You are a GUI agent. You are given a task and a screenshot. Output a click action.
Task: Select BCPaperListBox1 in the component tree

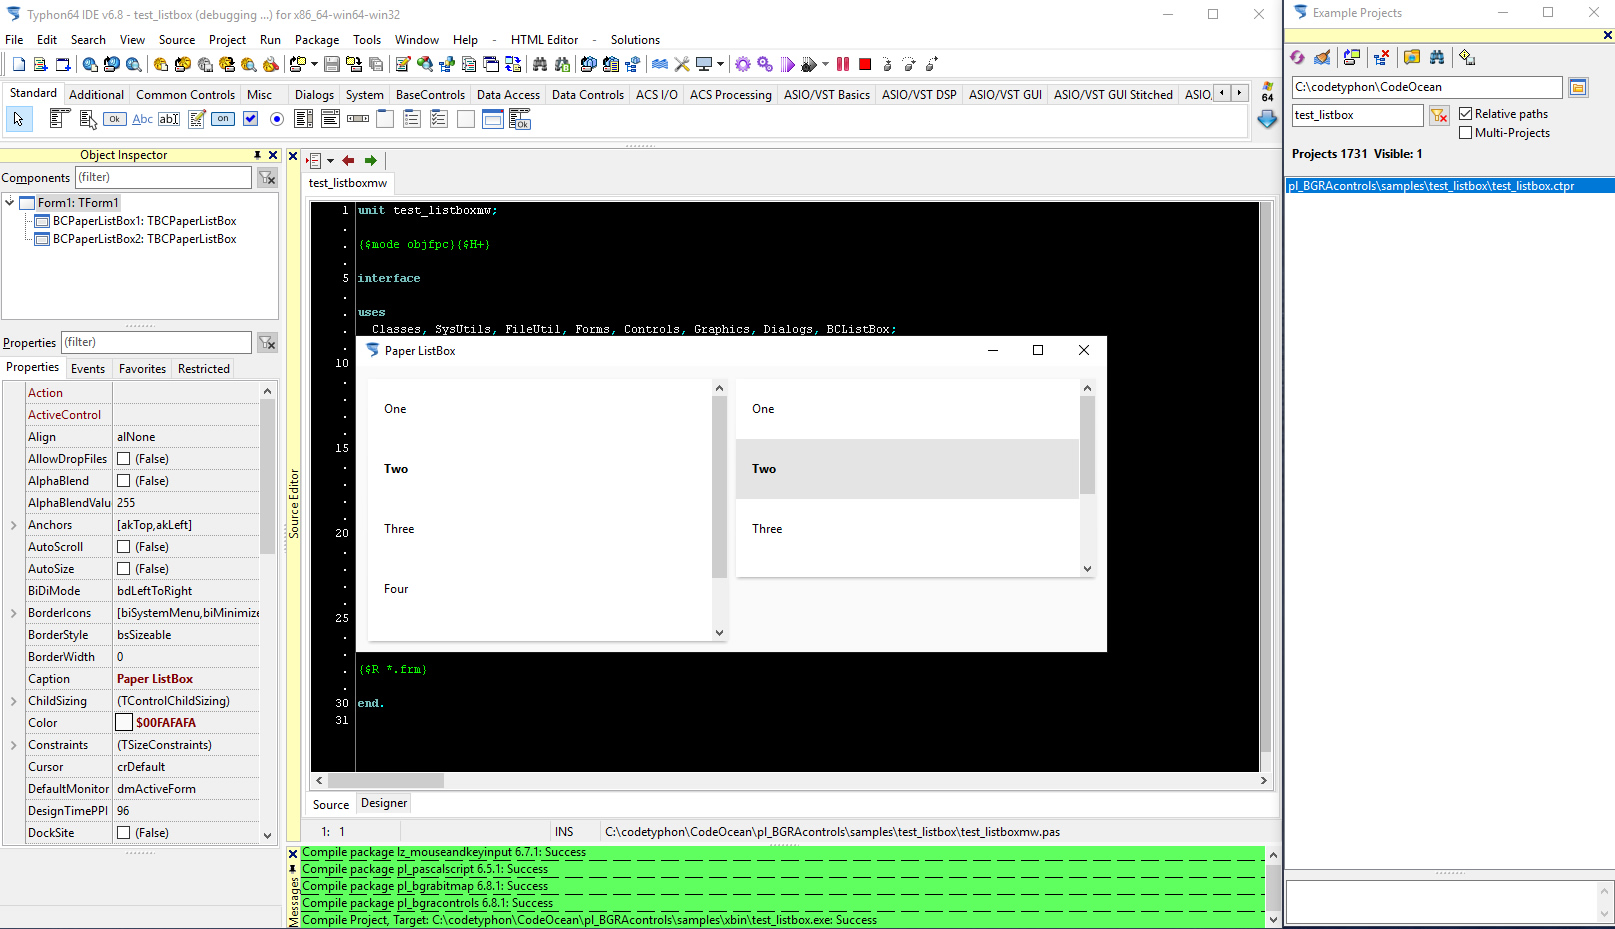[x=145, y=221]
